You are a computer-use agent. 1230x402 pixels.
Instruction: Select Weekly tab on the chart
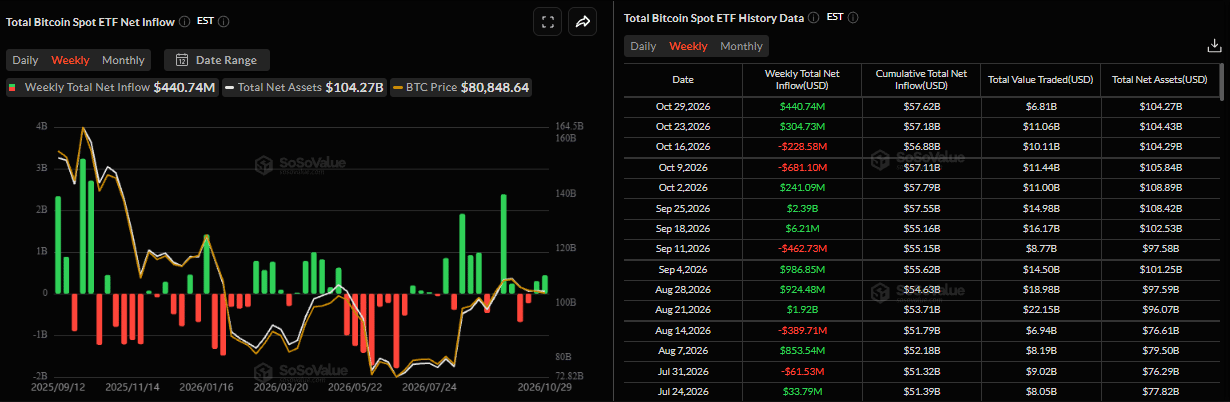coord(70,60)
